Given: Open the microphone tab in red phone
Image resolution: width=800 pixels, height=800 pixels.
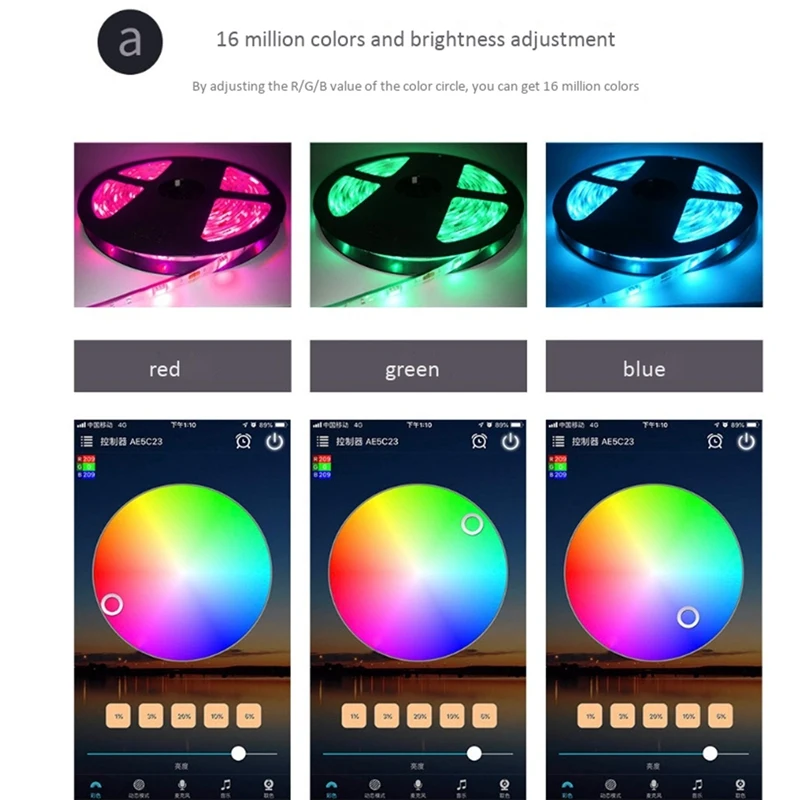Looking at the screenshot, I should pos(182,788).
